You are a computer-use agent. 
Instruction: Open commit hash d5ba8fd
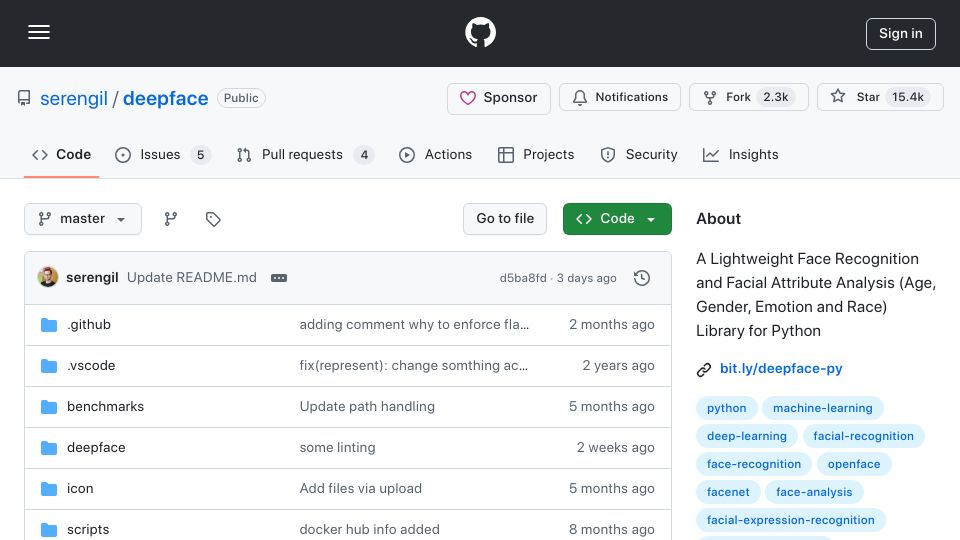pos(523,278)
